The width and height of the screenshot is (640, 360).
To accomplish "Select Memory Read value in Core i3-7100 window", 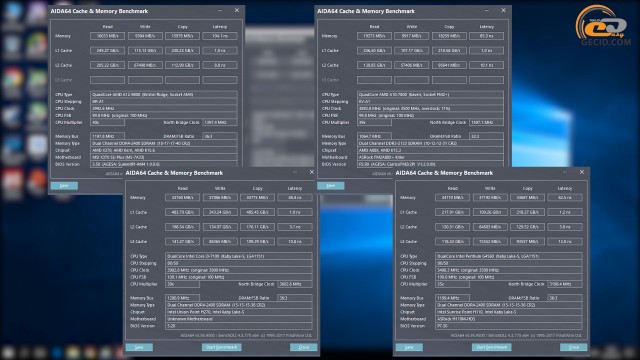I will pos(182,198).
